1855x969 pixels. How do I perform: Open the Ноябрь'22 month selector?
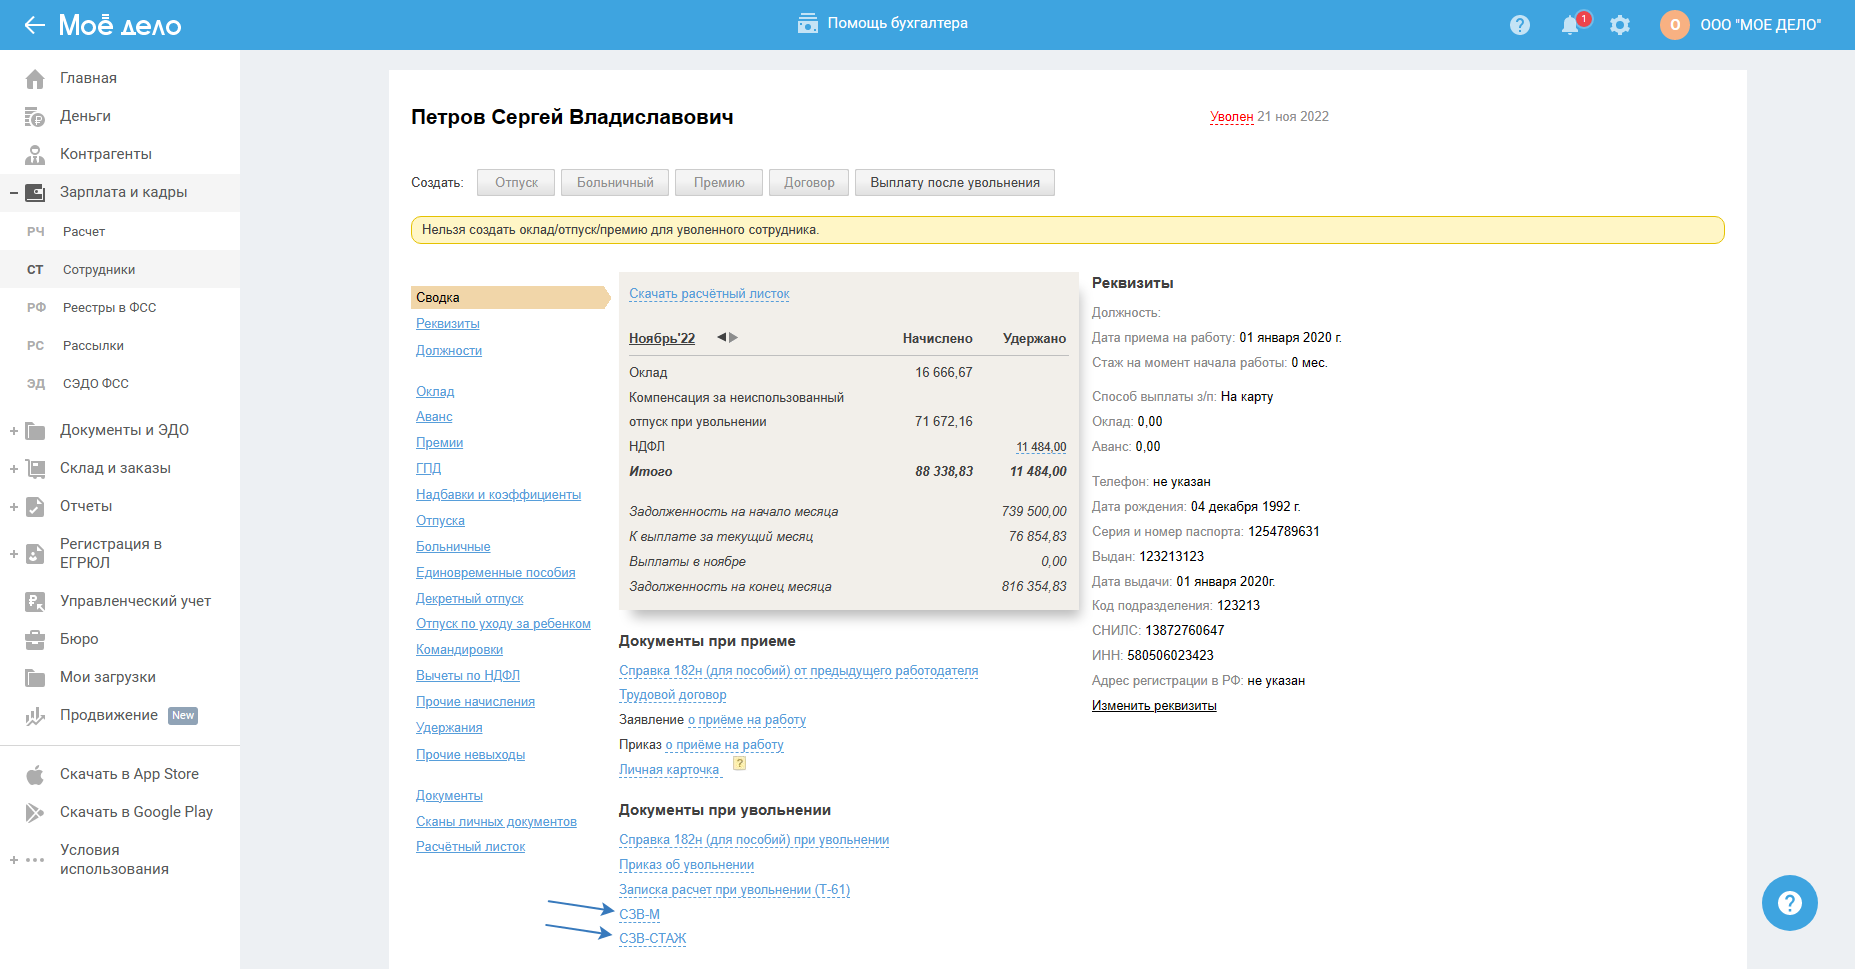(661, 339)
